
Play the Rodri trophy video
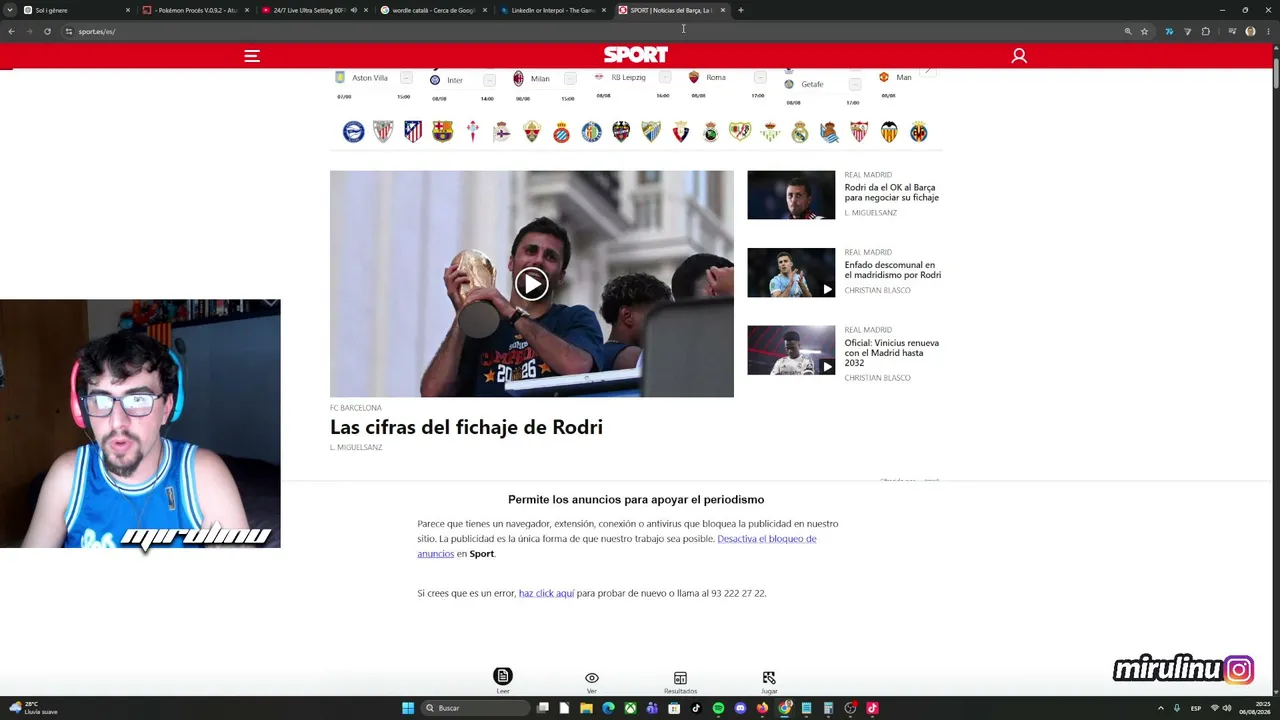[x=532, y=284]
